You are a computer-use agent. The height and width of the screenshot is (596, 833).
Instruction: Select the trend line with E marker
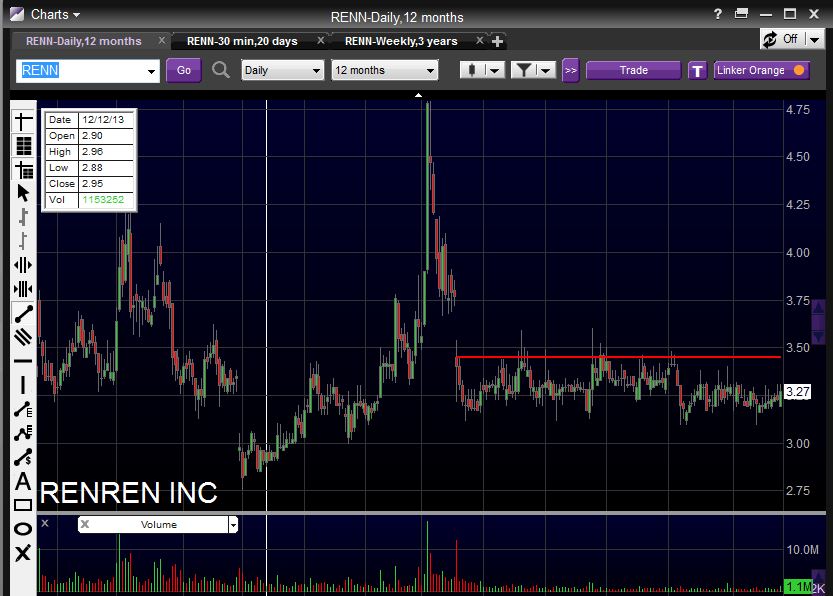(23, 409)
